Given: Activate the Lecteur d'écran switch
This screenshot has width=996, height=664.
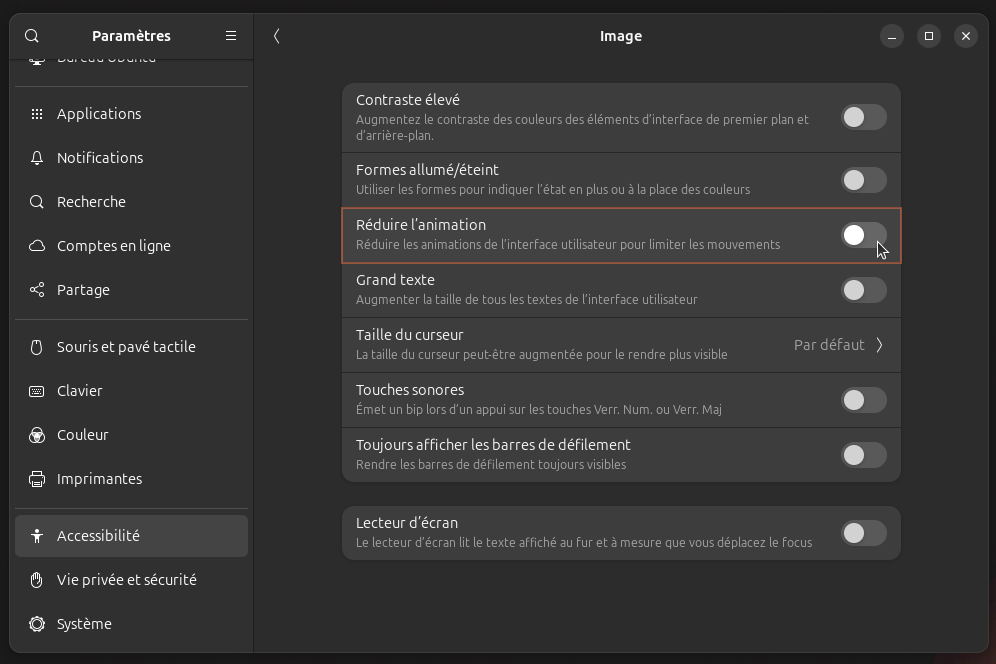Looking at the screenshot, I should click(863, 532).
